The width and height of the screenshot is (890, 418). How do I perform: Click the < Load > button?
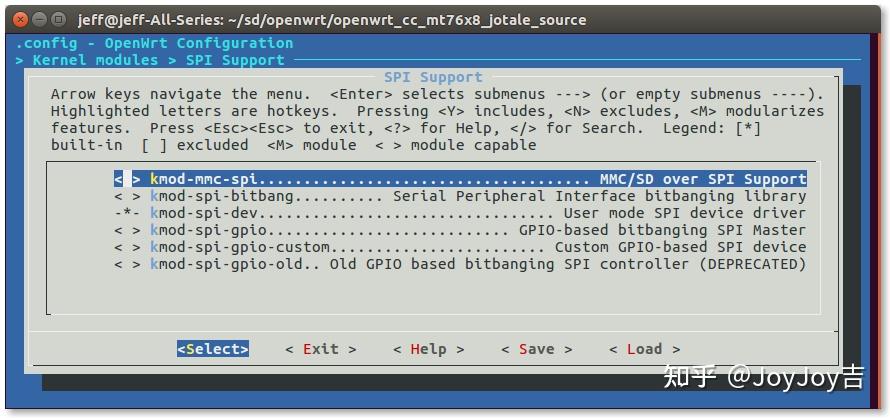645,349
